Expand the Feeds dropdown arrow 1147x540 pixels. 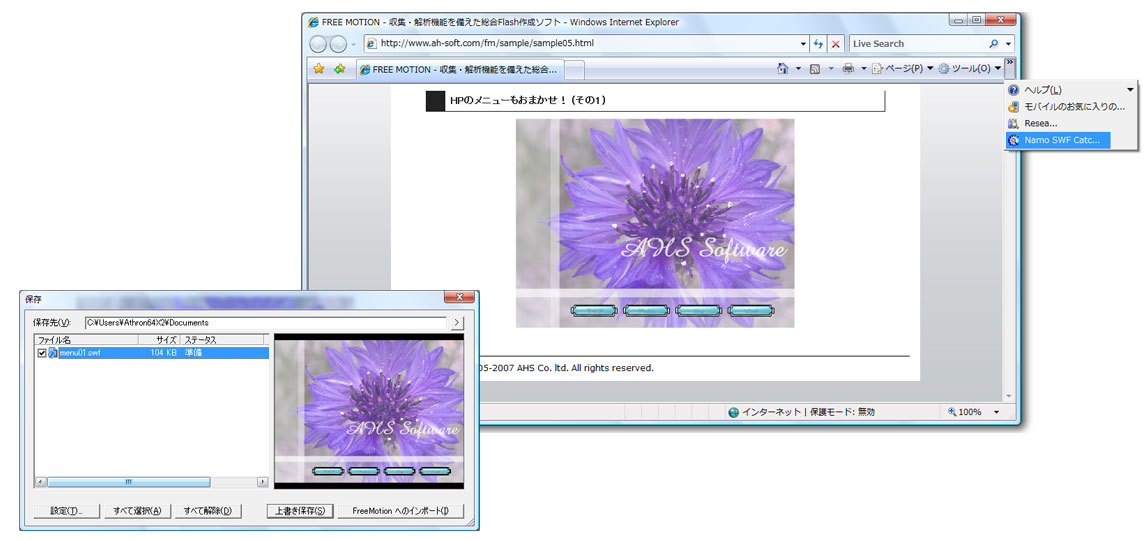pos(830,69)
